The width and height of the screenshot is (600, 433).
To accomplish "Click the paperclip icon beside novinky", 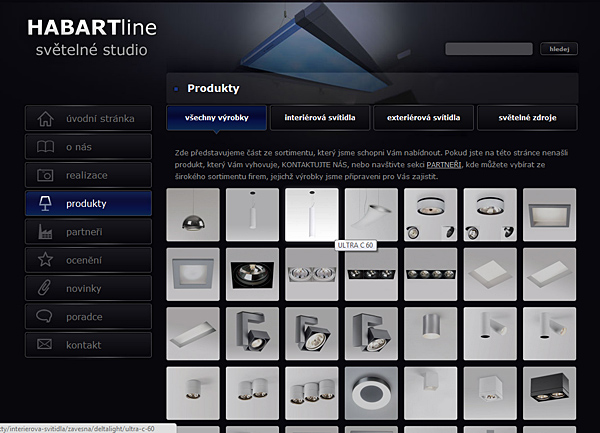I will pyautogui.click(x=44, y=288).
